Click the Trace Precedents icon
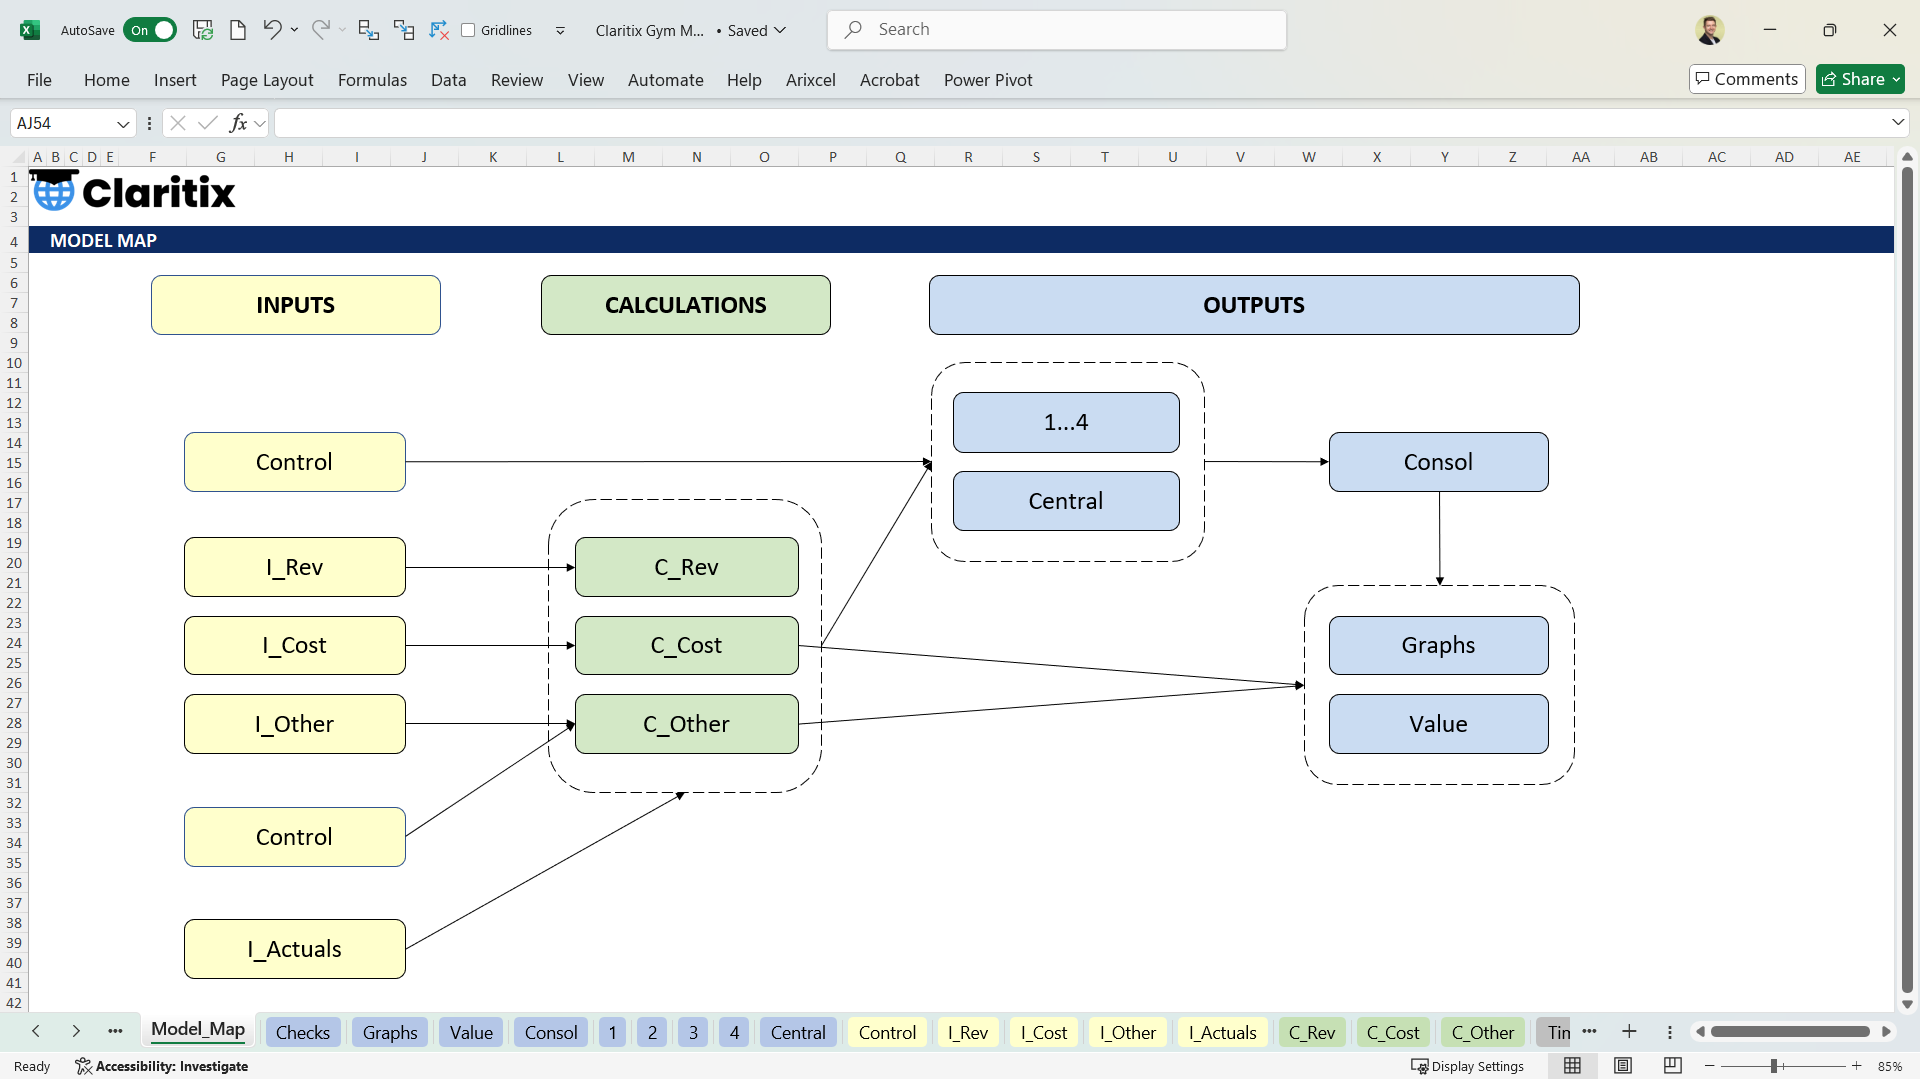Screen dimensions: 1920x1080 368,30
